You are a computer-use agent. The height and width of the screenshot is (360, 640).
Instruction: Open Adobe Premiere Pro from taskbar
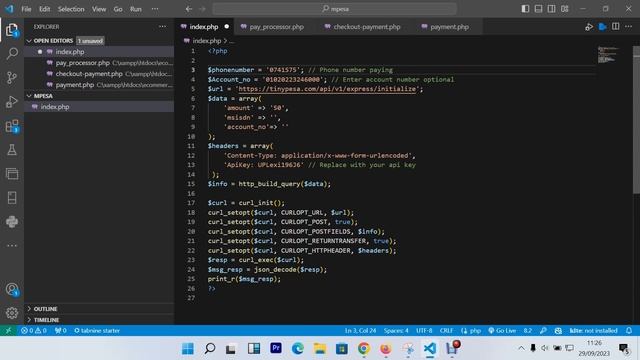point(276,348)
